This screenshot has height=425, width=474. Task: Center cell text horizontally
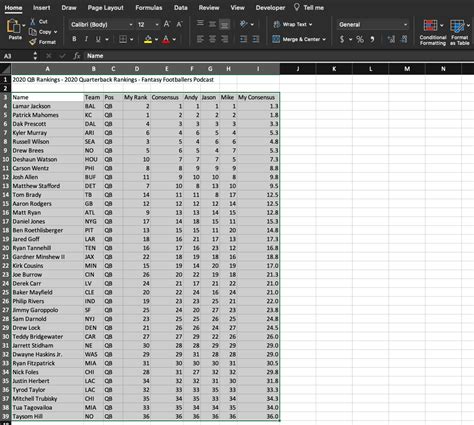[212, 39]
